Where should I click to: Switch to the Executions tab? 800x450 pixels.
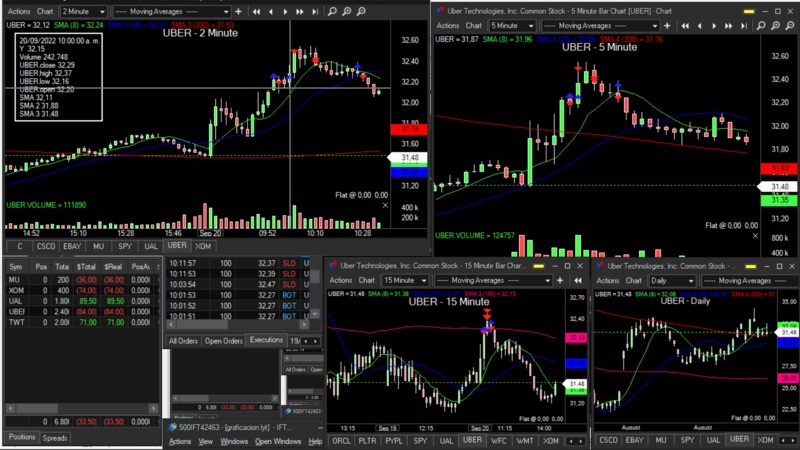click(266, 341)
